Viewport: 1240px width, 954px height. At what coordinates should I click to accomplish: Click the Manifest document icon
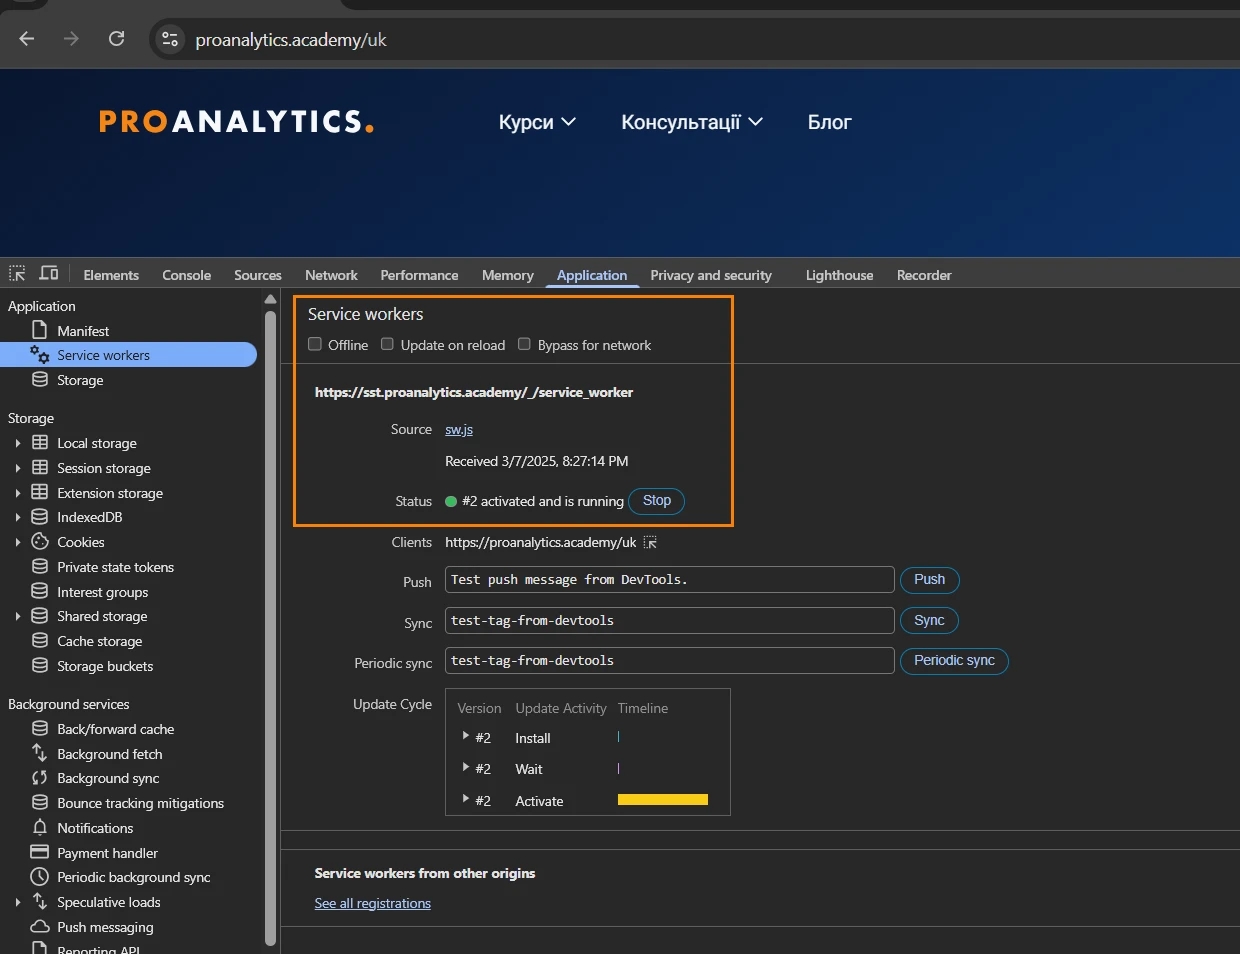[40, 330]
